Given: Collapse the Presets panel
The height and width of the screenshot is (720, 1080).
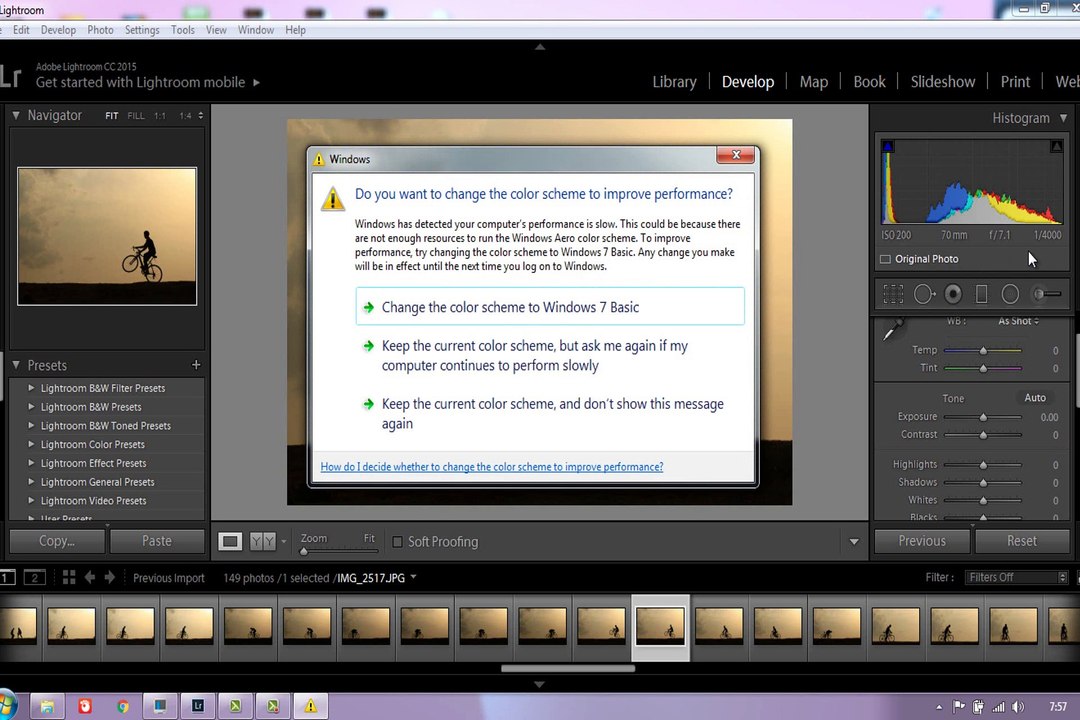Looking at the screenshot, I should pyautogui.click(x=16, y=364).
